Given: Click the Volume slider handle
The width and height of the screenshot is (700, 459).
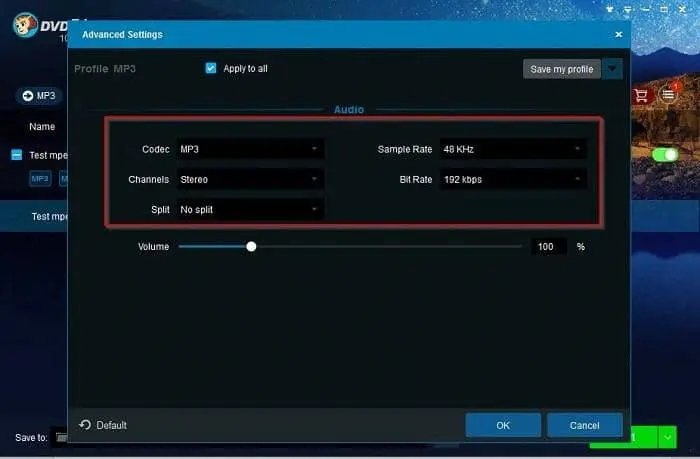Looking at the screenshot, I should [x=251, y=246].
